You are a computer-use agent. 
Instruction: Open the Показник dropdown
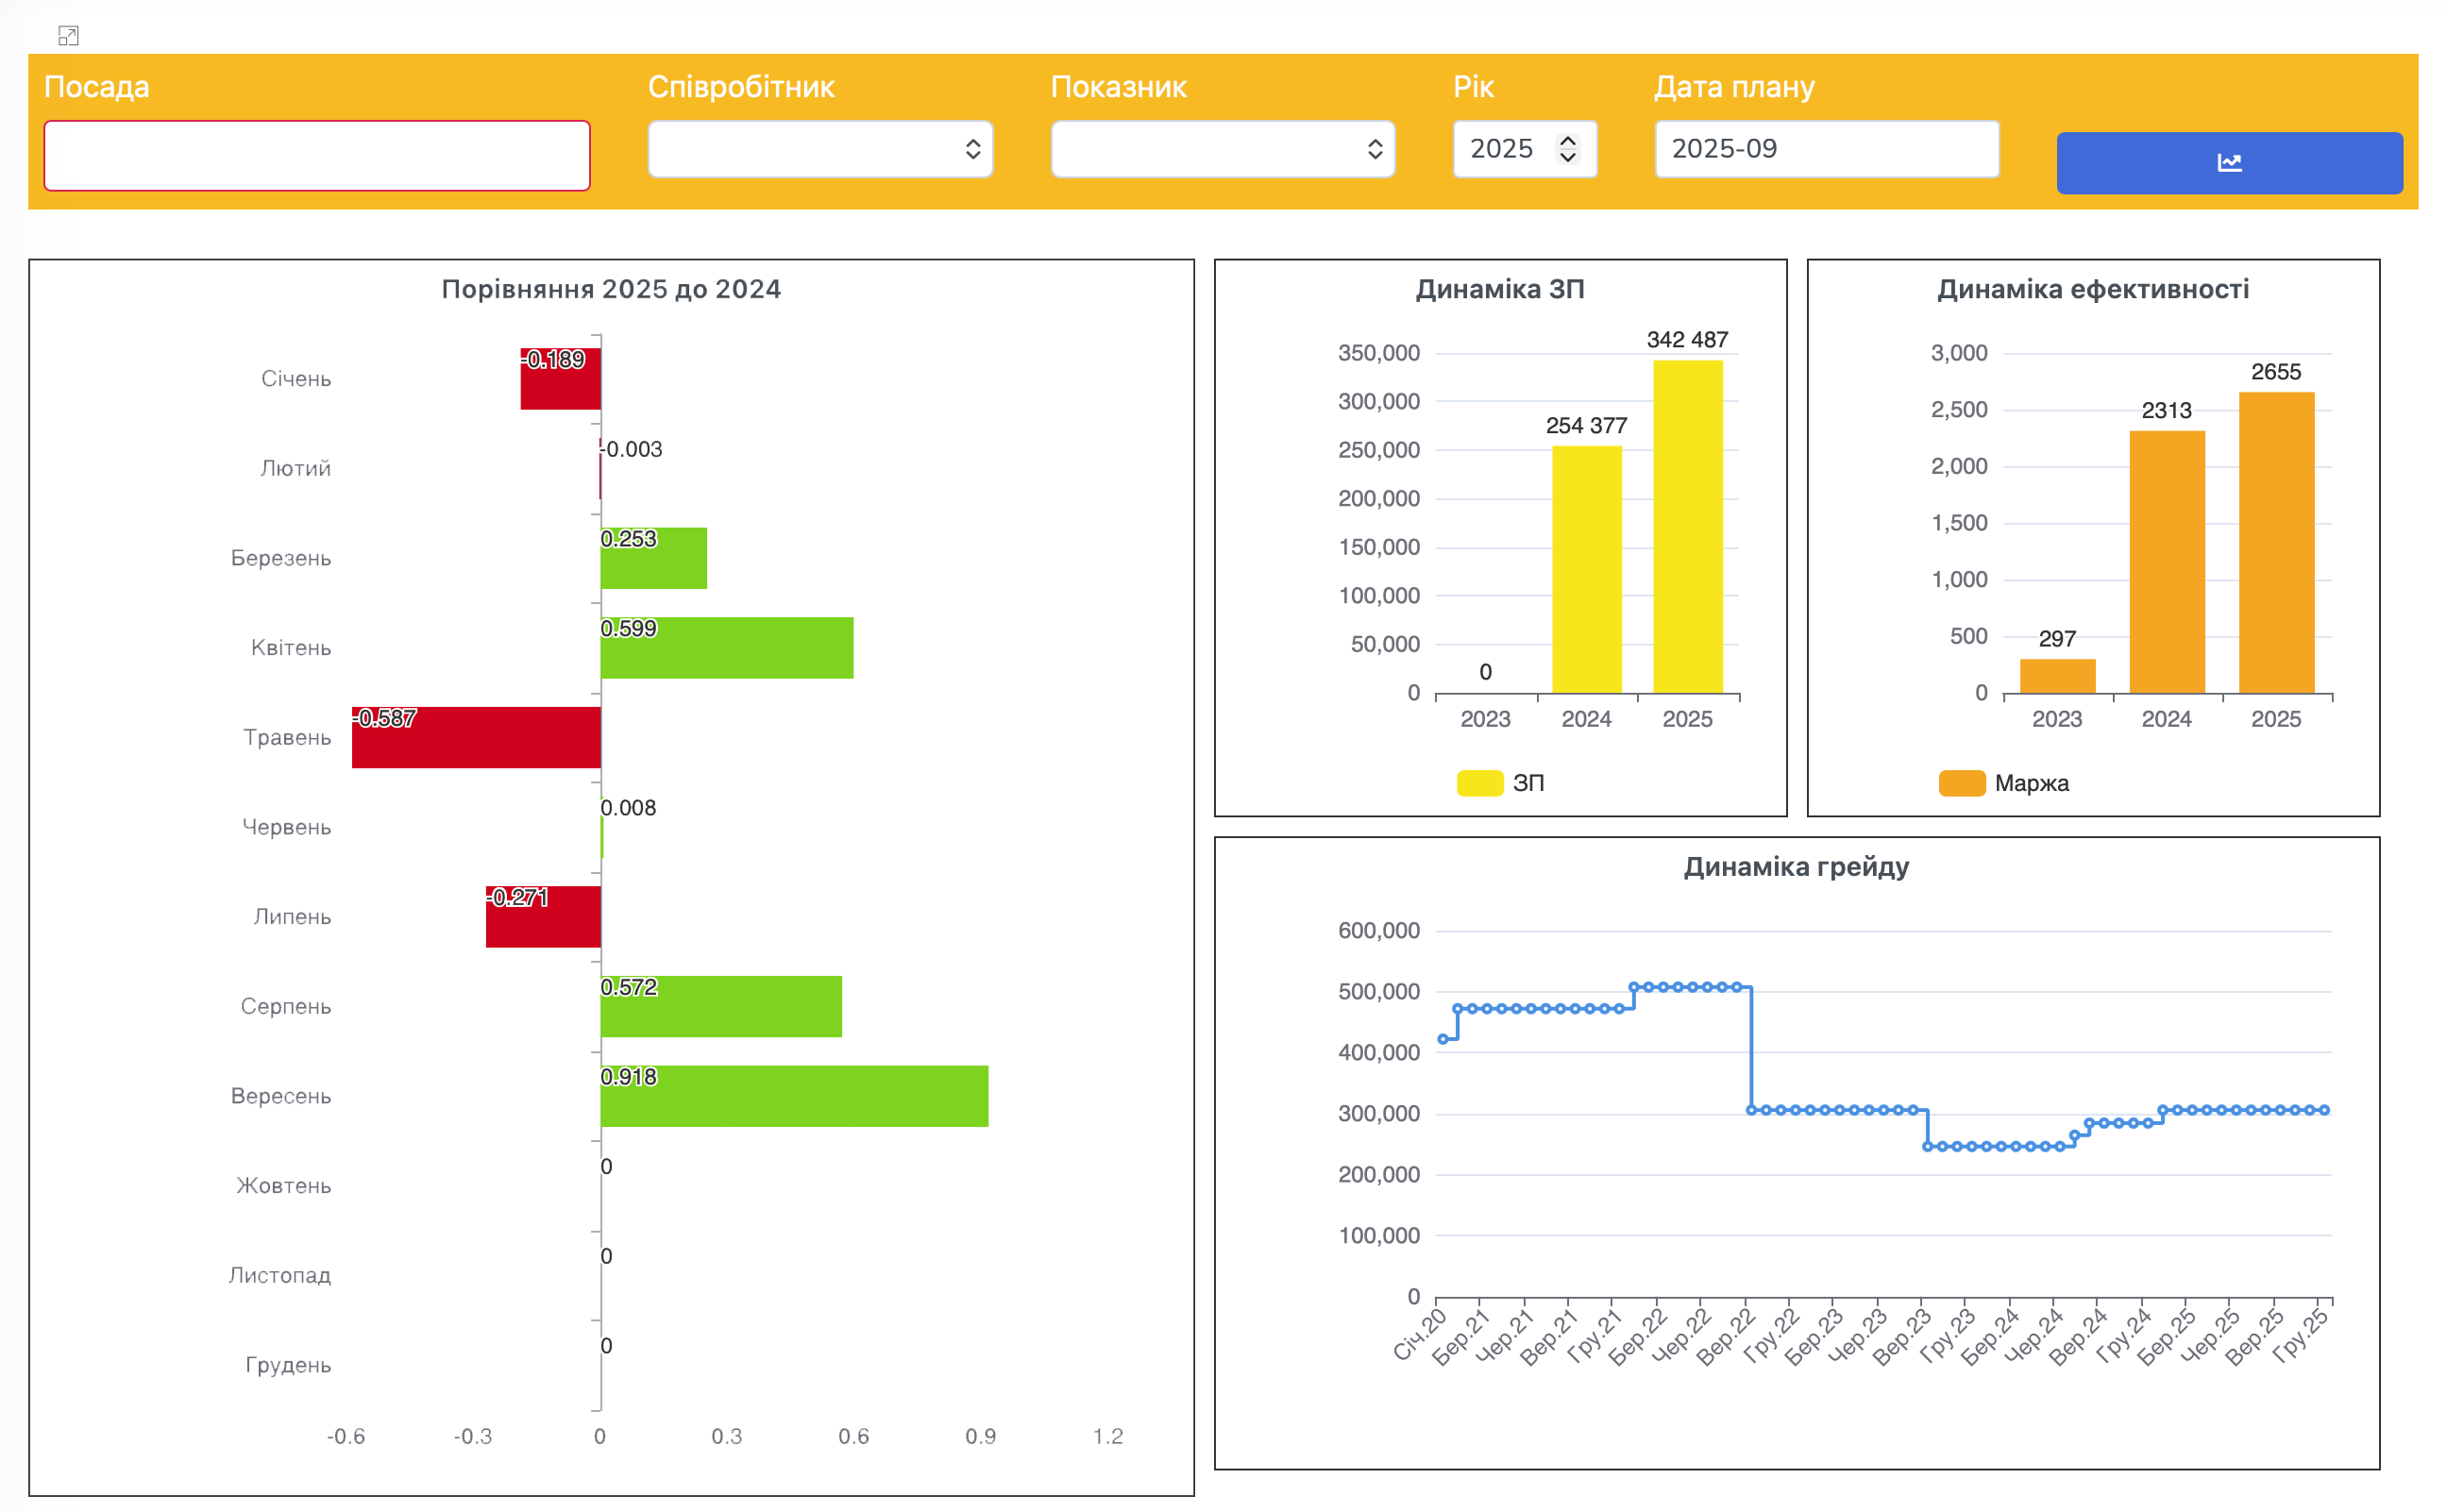coord(1223,149)
